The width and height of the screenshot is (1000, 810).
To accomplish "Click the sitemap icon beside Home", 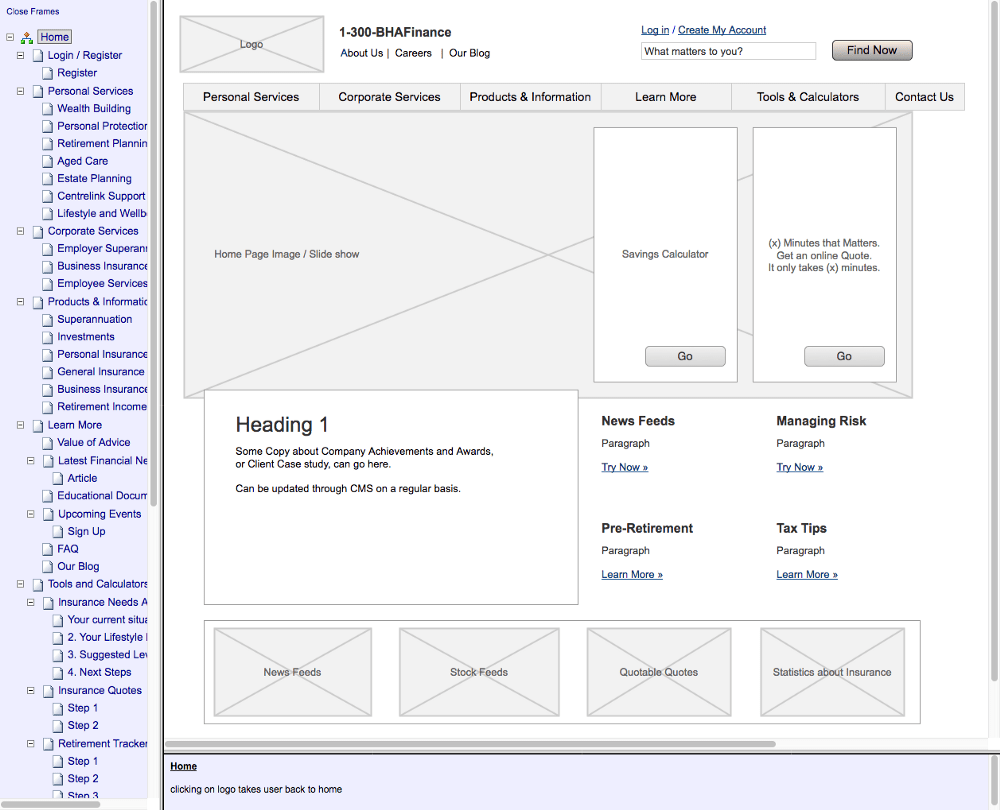I will pyautogui.click(x=26, y=36).
